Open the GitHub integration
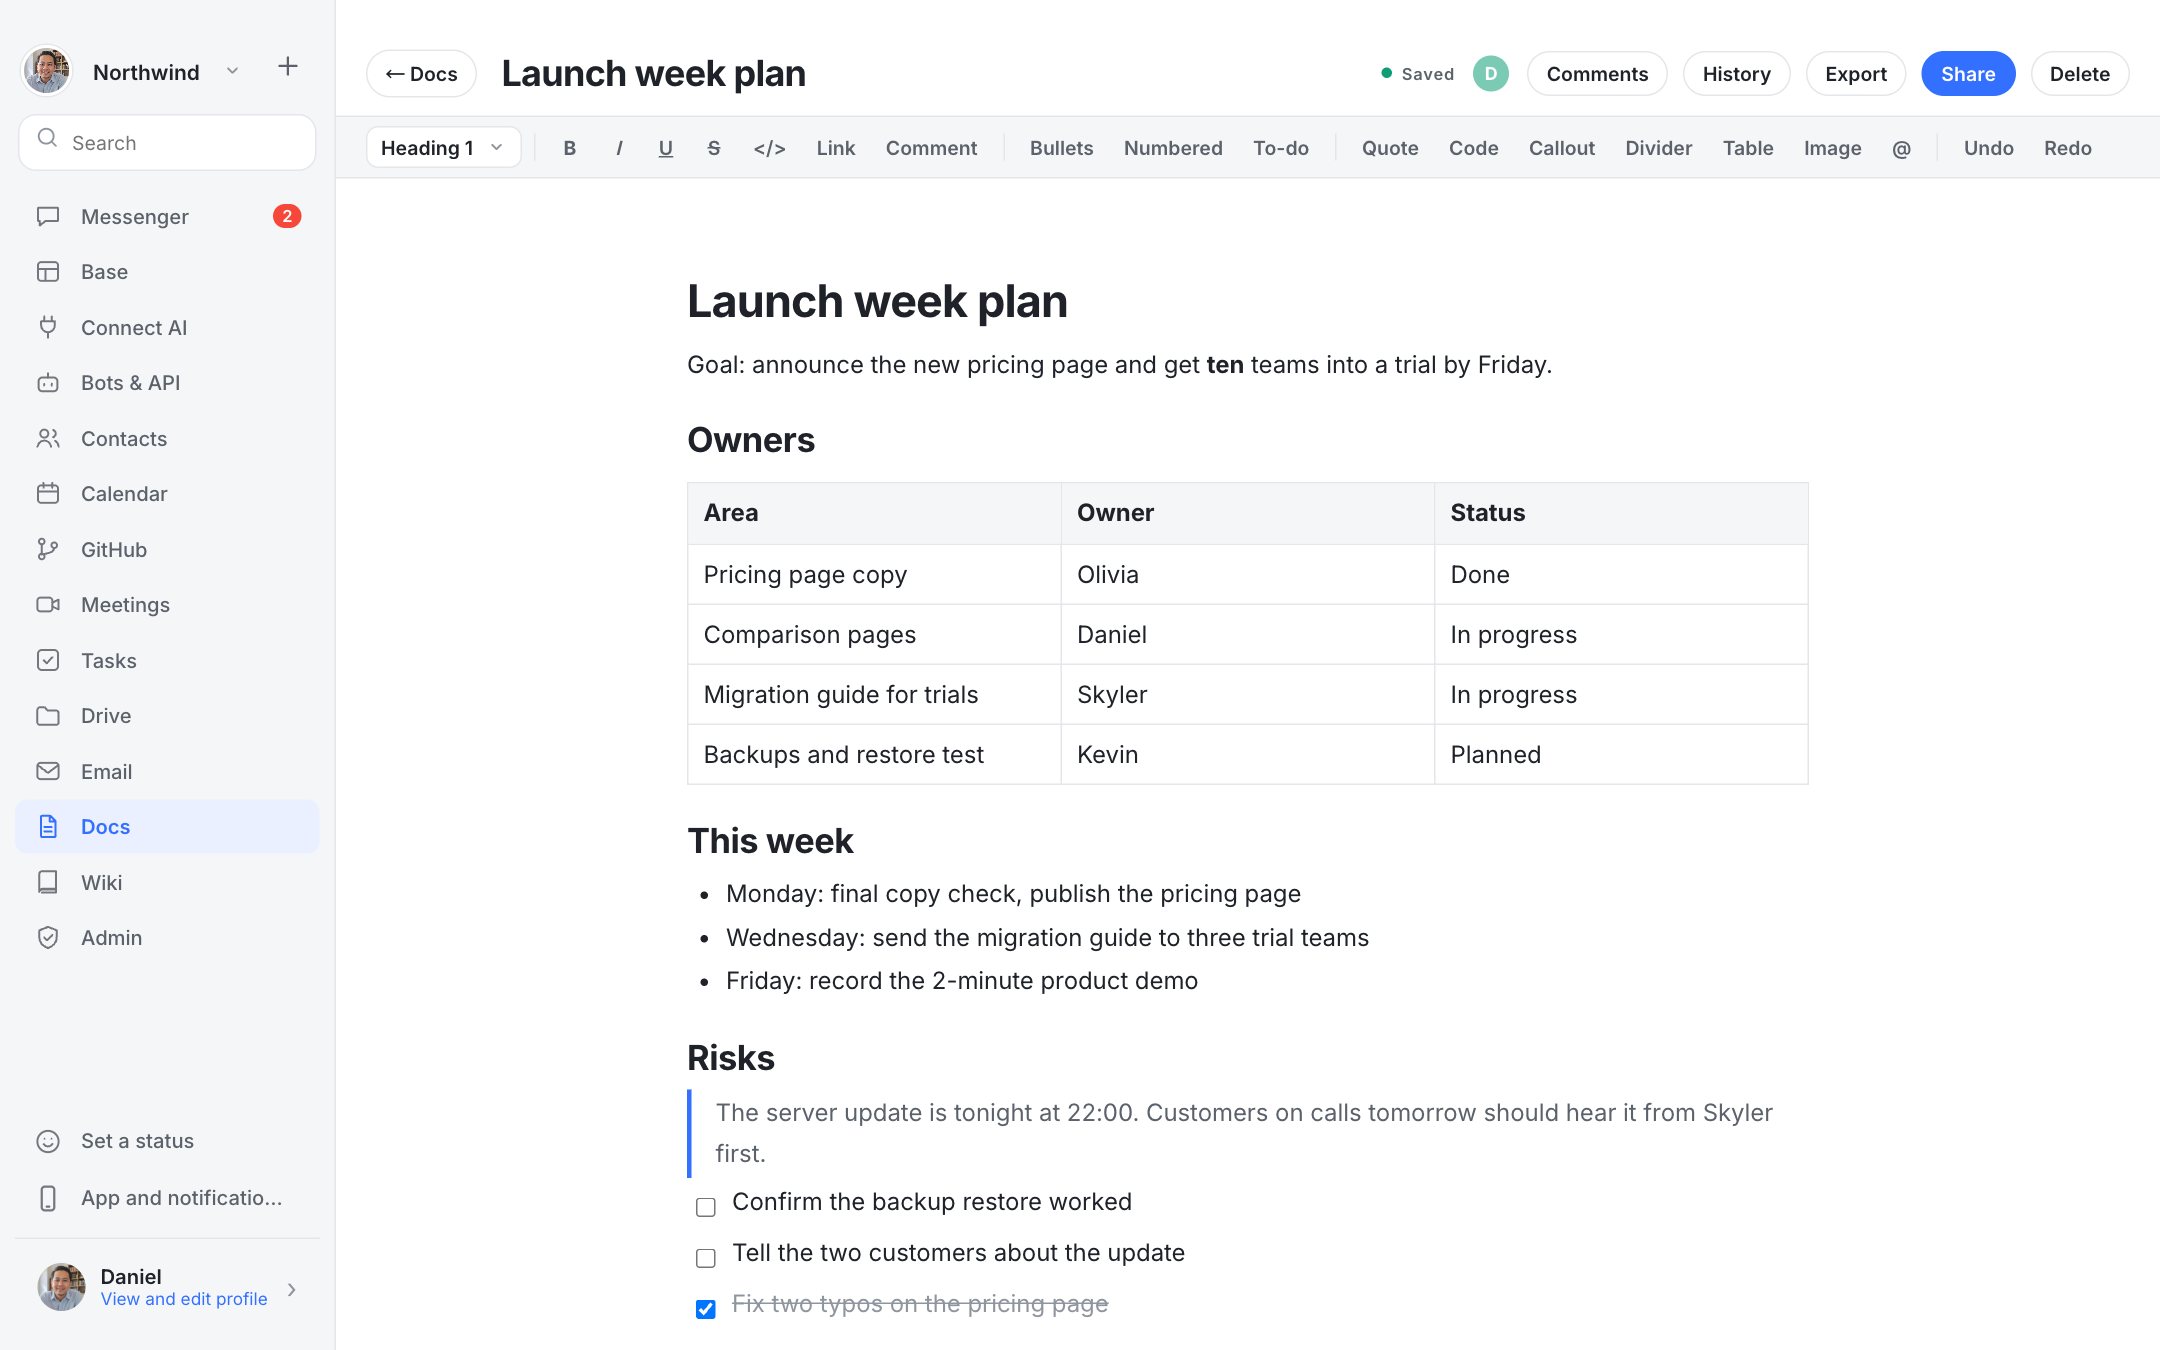Image resolution: width=2160 pixels, height=1350 pixels. point(167,550)
